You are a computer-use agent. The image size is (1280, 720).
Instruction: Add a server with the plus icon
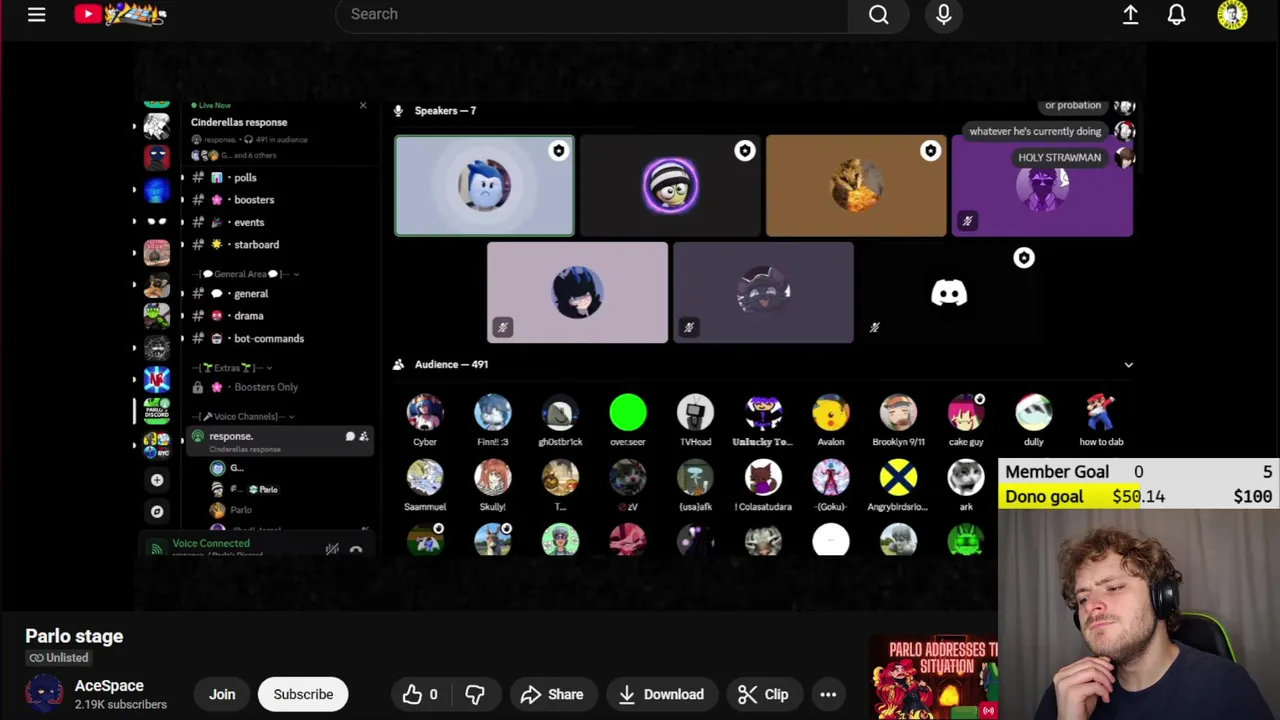157,480
